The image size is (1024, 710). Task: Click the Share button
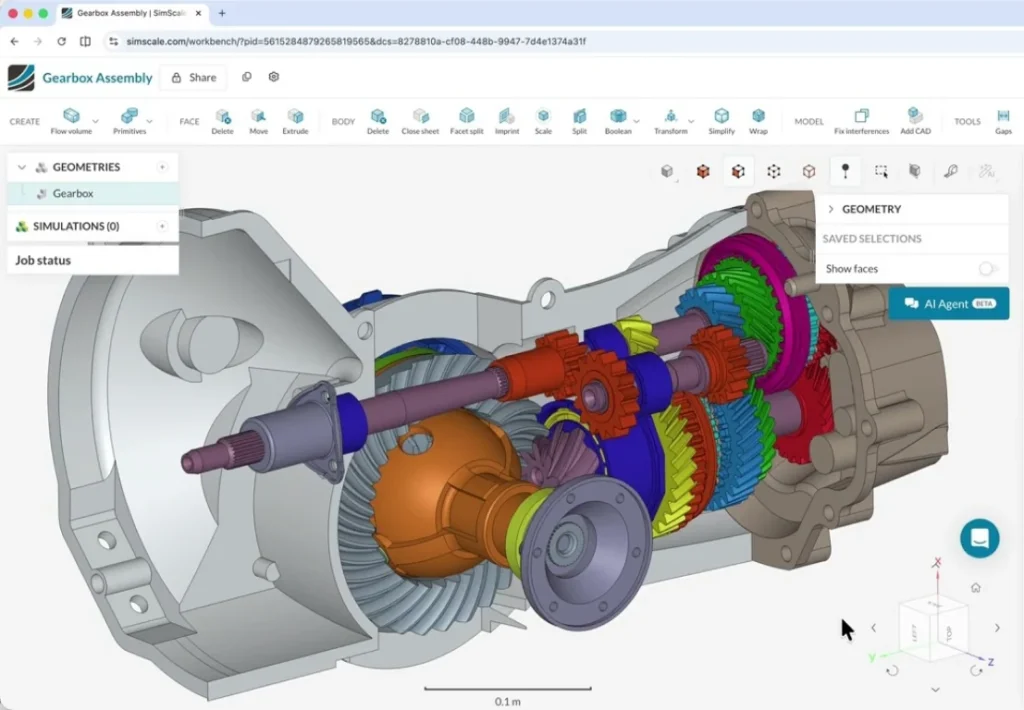[x=193, y=77]
